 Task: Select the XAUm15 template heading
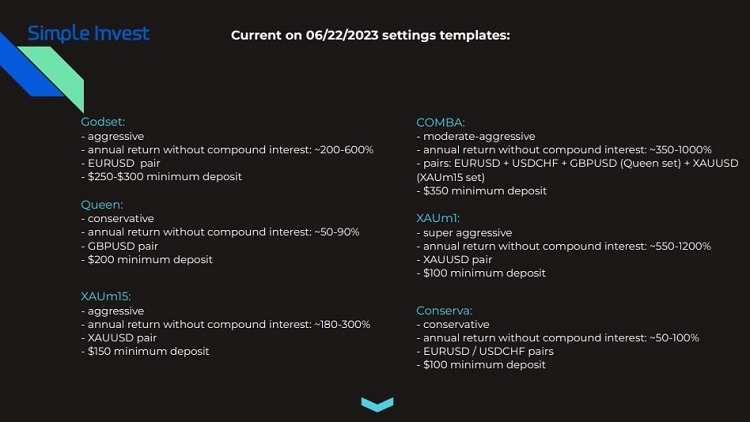106,296
